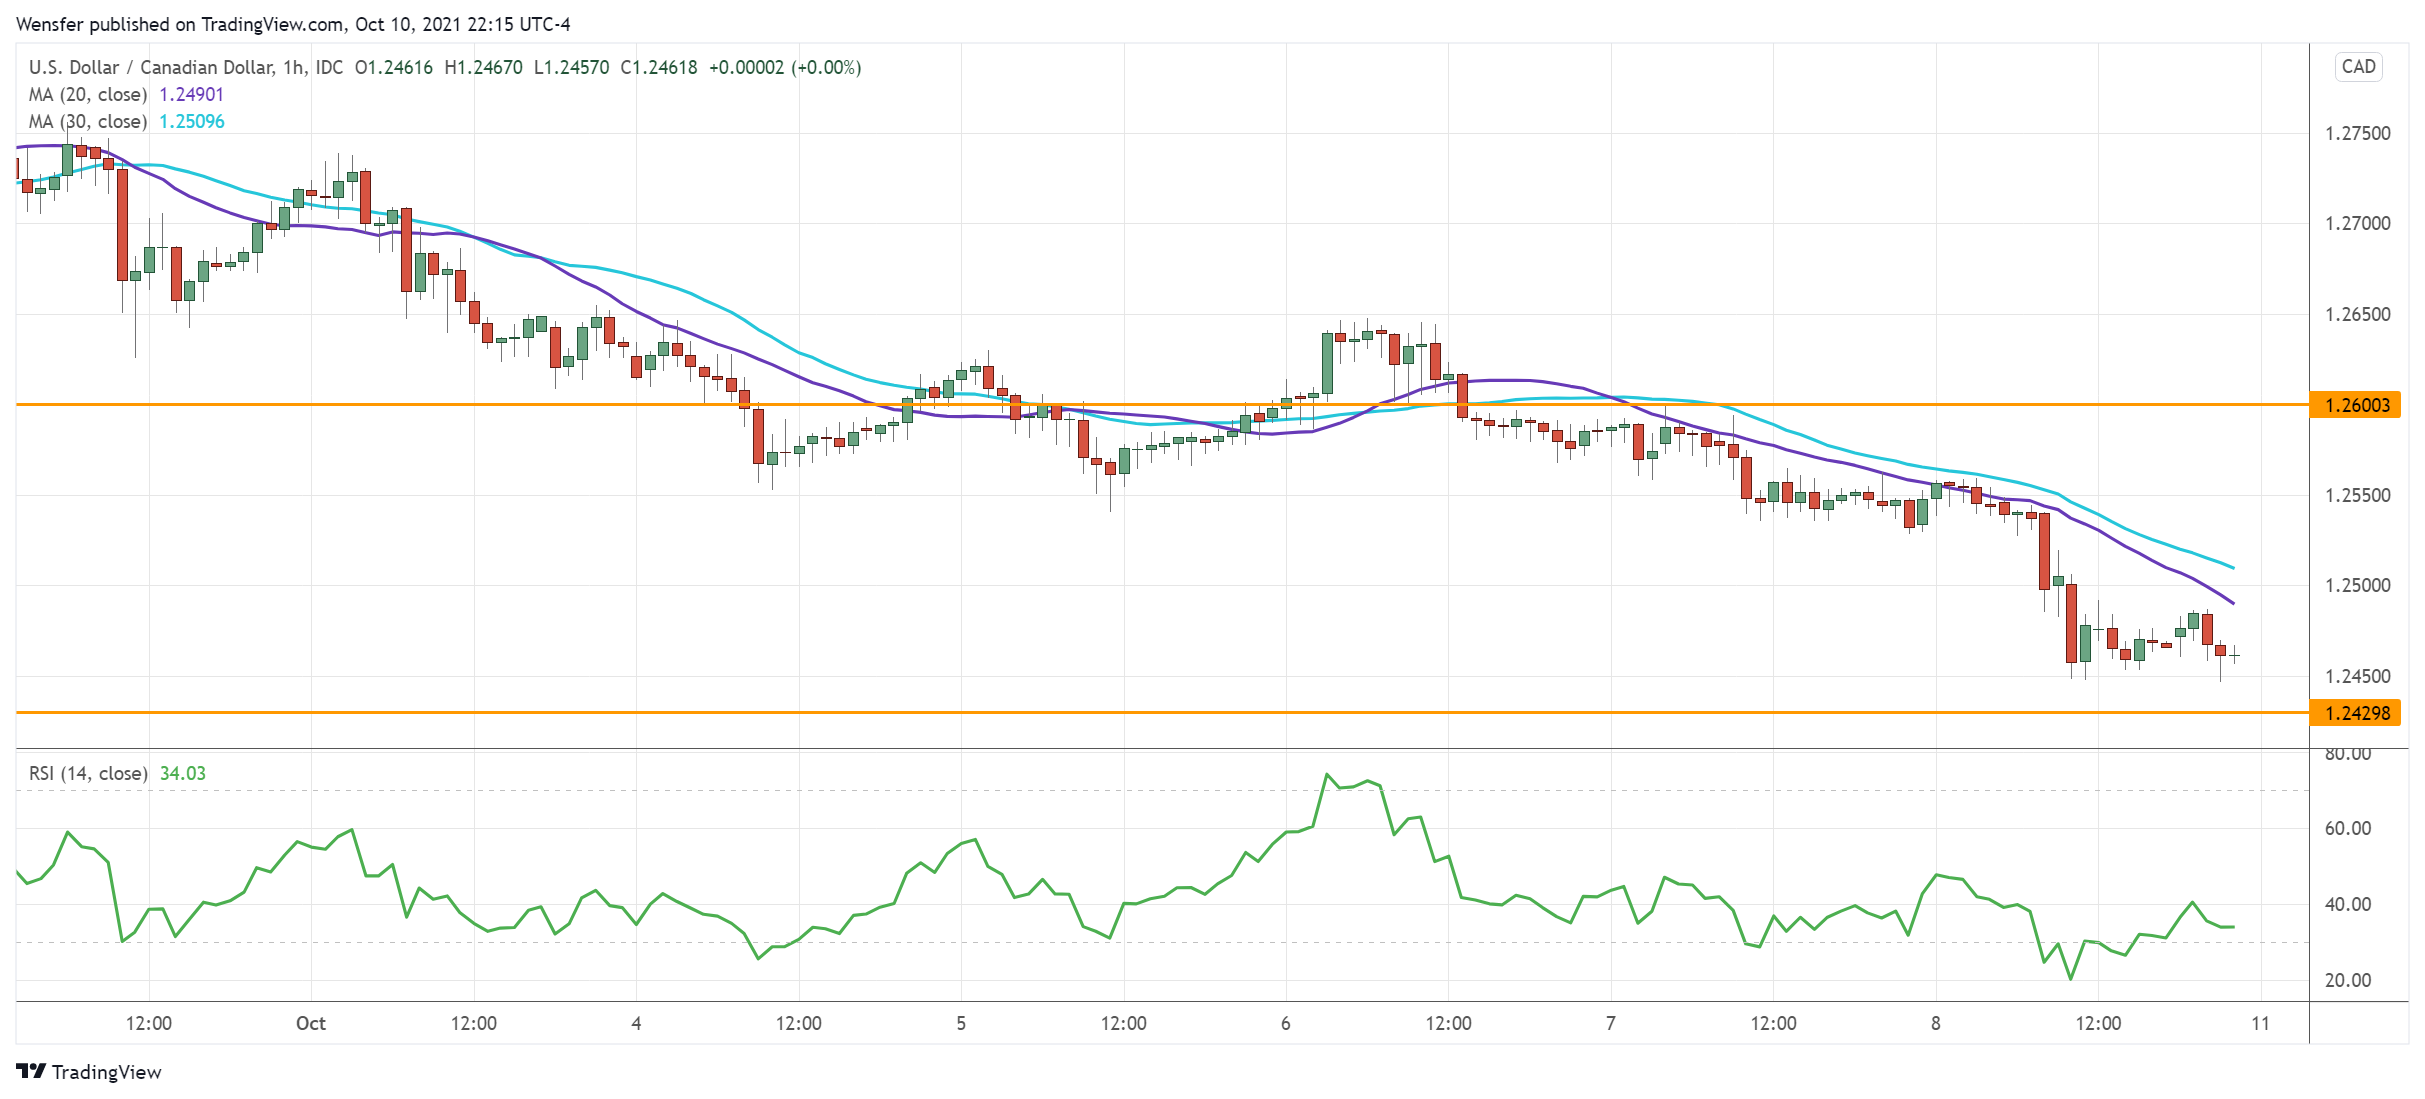The image size is (2425, 1099).
Task: Click the 11 date label on time axis
Action: [x=2260, y=1023]
